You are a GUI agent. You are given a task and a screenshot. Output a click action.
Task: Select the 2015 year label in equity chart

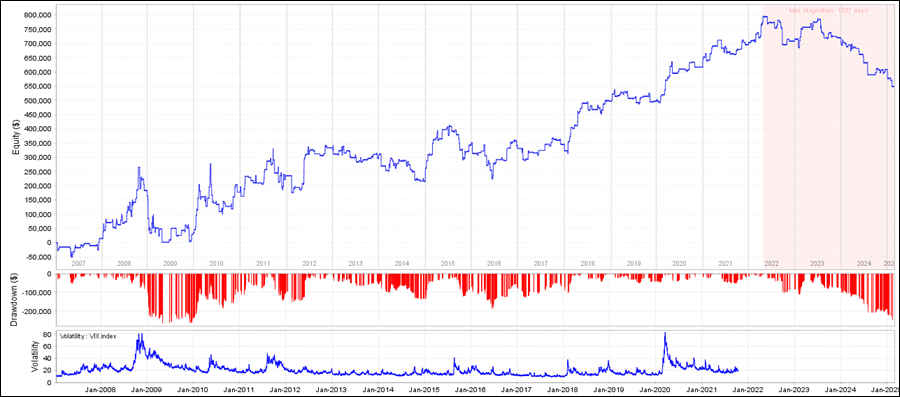click(x=448, y=264)
